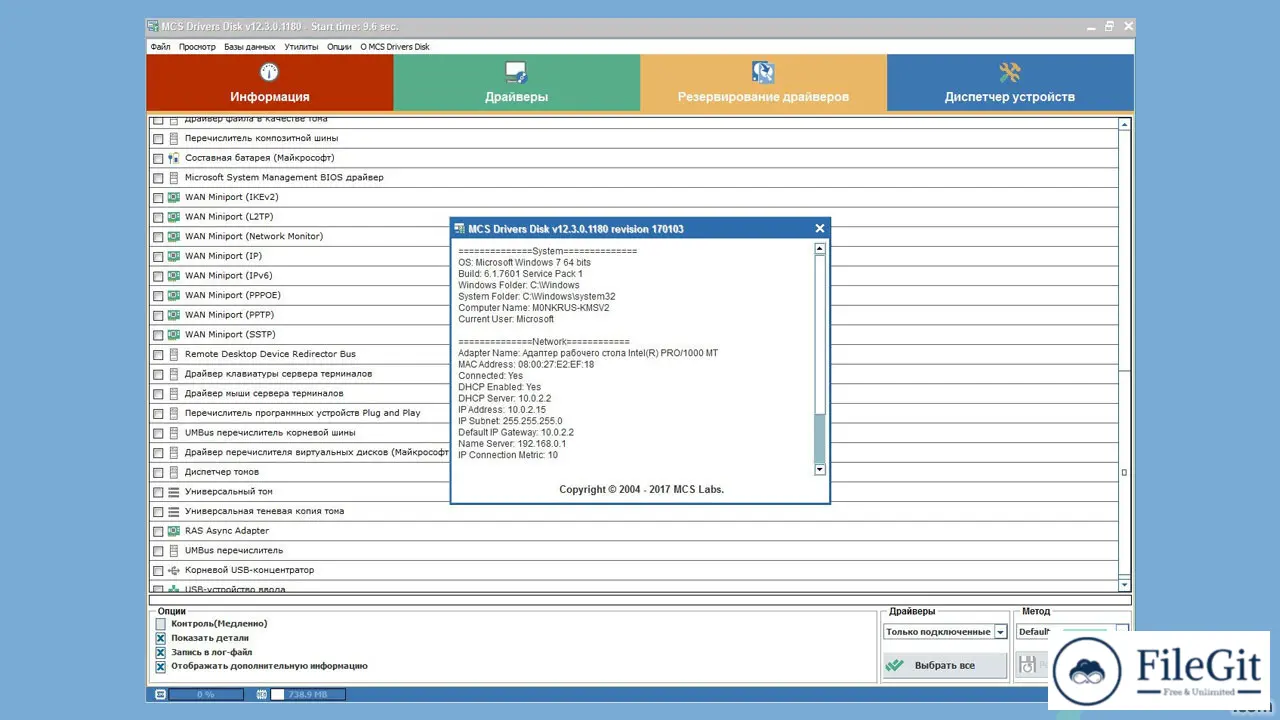Click the Перечислитель композитной шины device icon
The height and width of the screenshot is (720, 1280).
[x=174, y=138]
